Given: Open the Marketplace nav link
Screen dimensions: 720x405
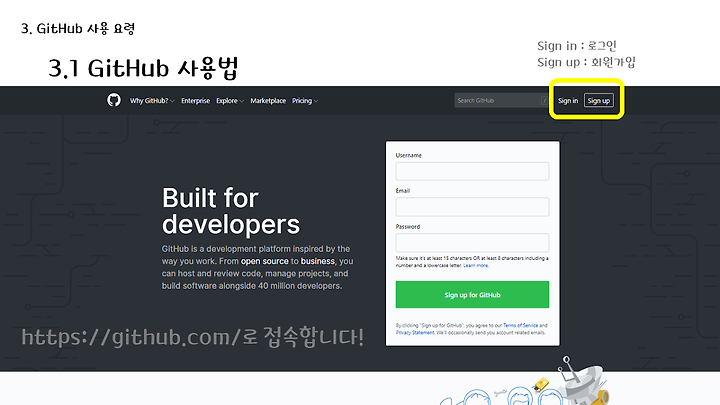Looking at the screenshot, I should (x=268, y=101).
